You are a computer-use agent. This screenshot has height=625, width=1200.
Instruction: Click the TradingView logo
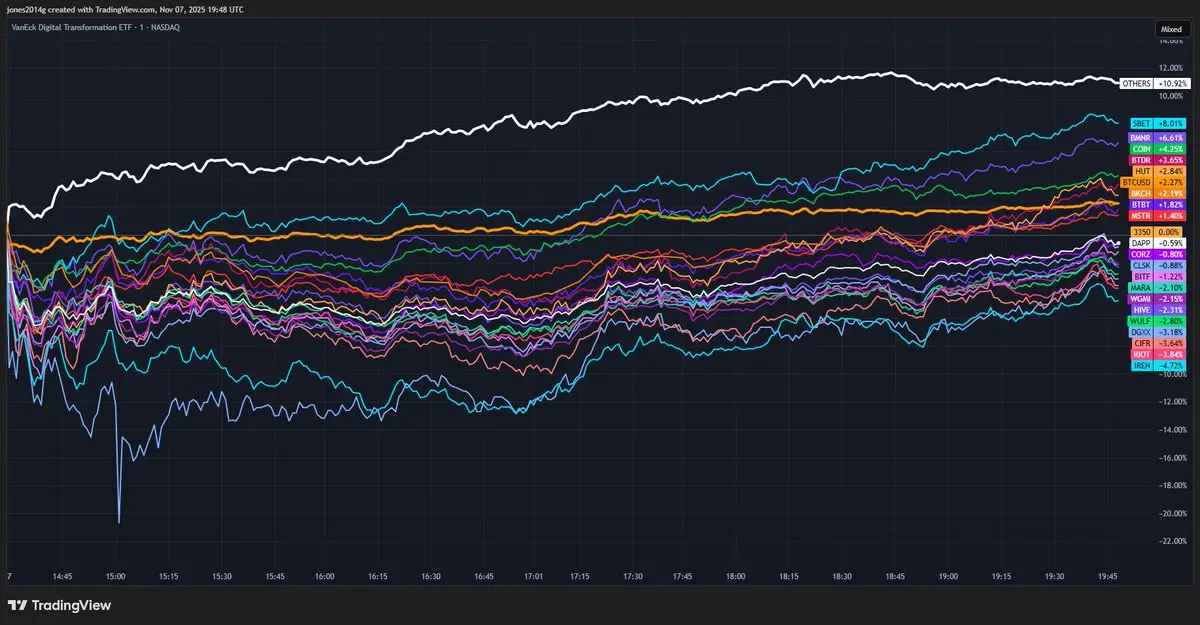tap(59, 605)
